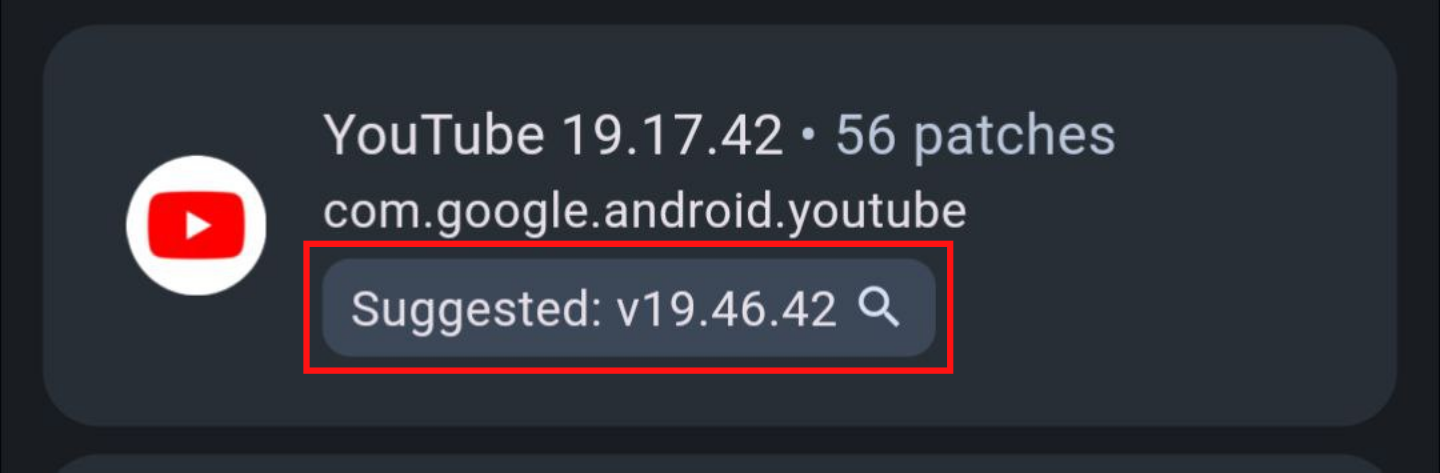Tap the search glyph next to v19.46.42
This screenshot has width=1440, height=473.
click(x=880, y=309)
